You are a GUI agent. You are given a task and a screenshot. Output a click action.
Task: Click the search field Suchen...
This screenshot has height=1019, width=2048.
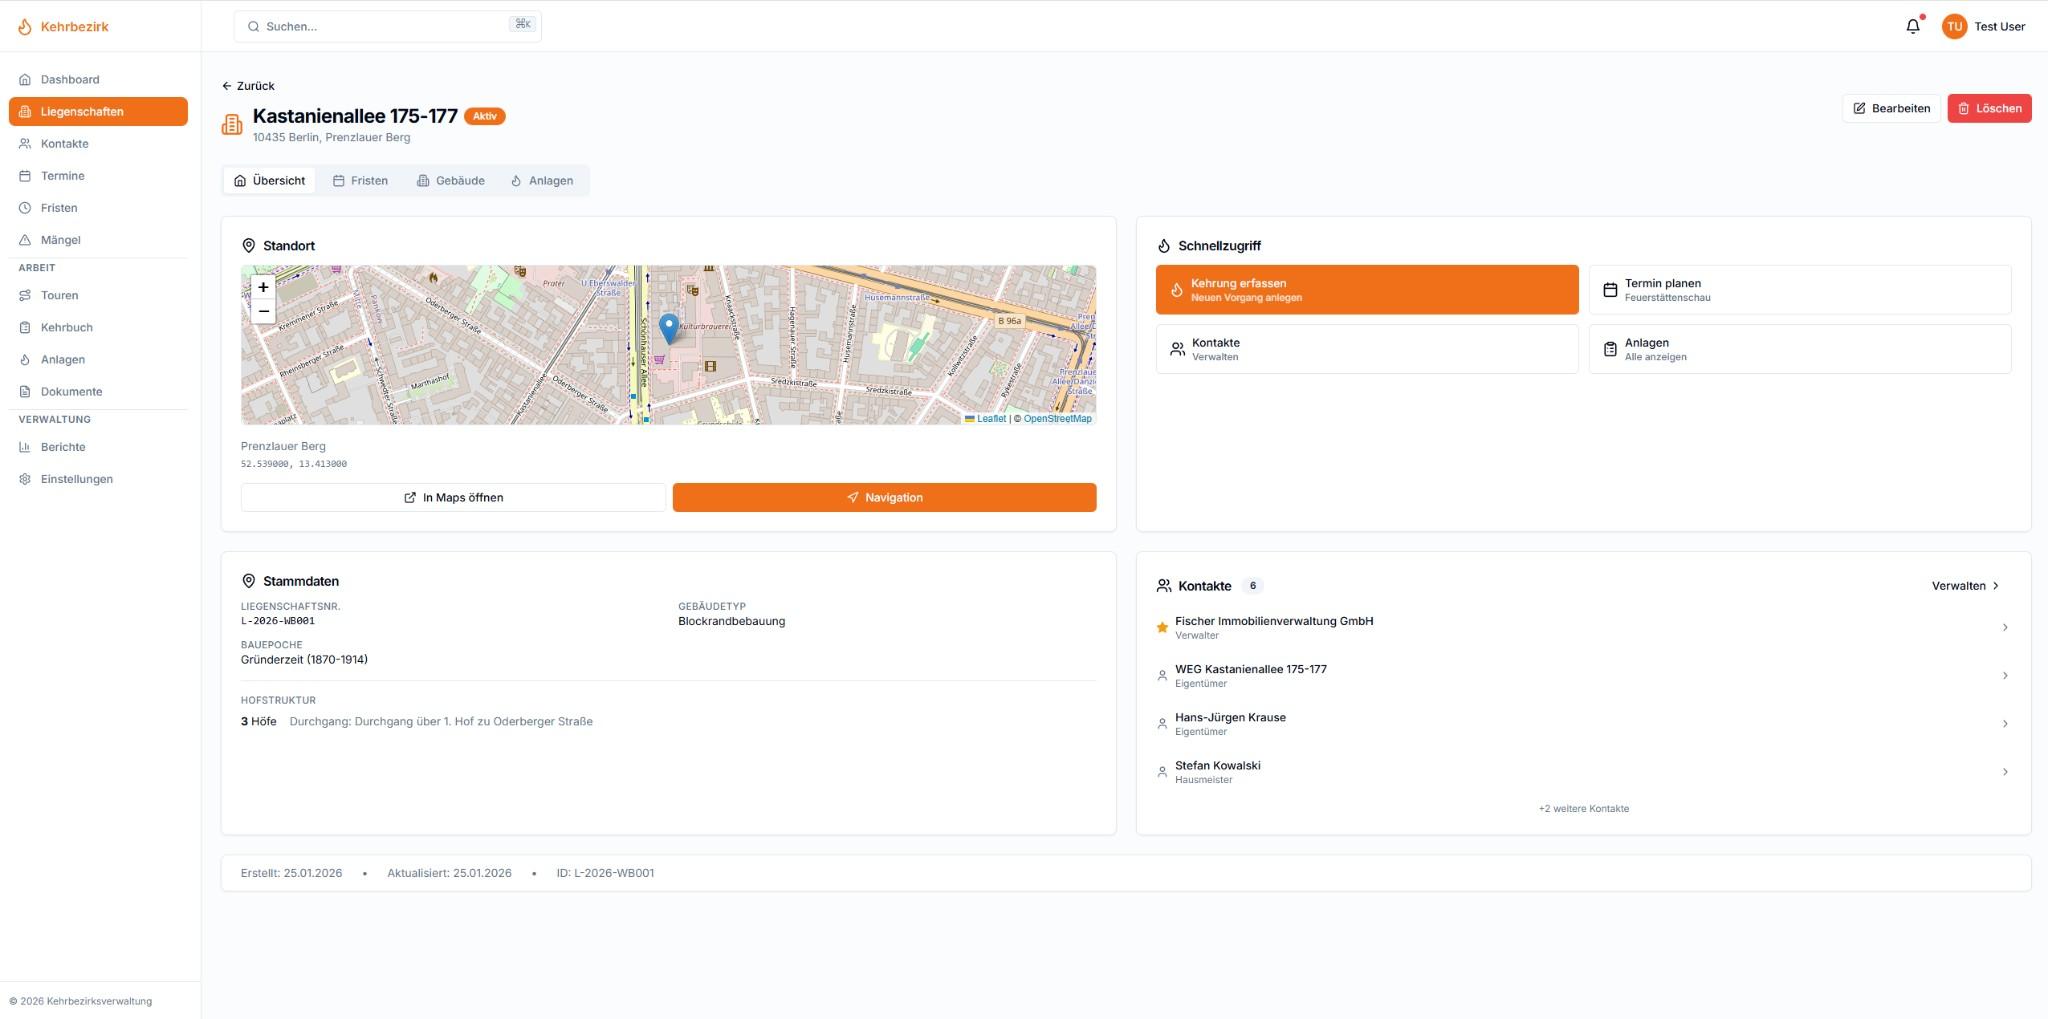pos(388,26)
